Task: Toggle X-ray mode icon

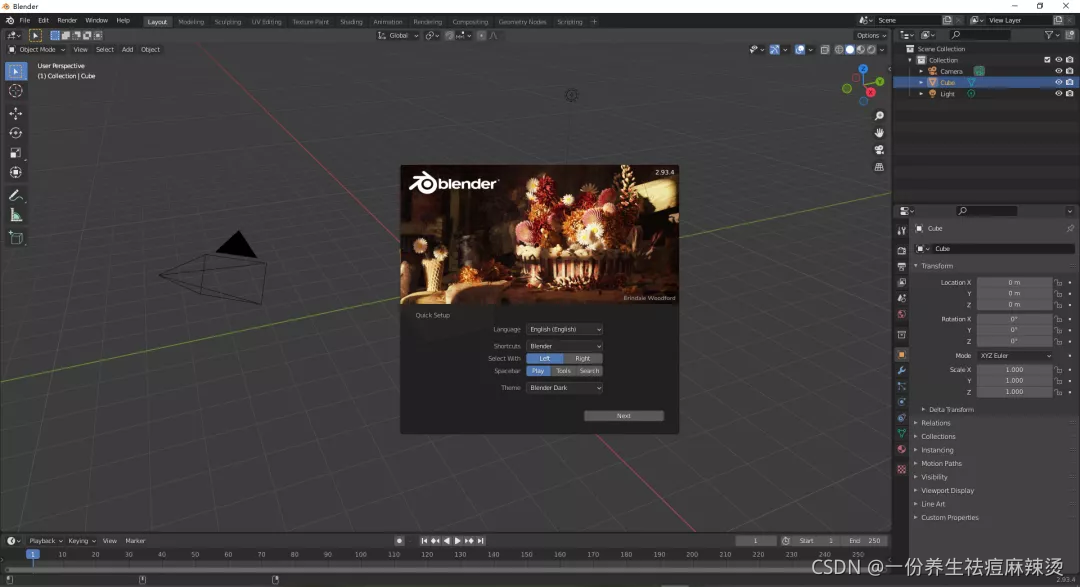Action: [x=824, y=50]
